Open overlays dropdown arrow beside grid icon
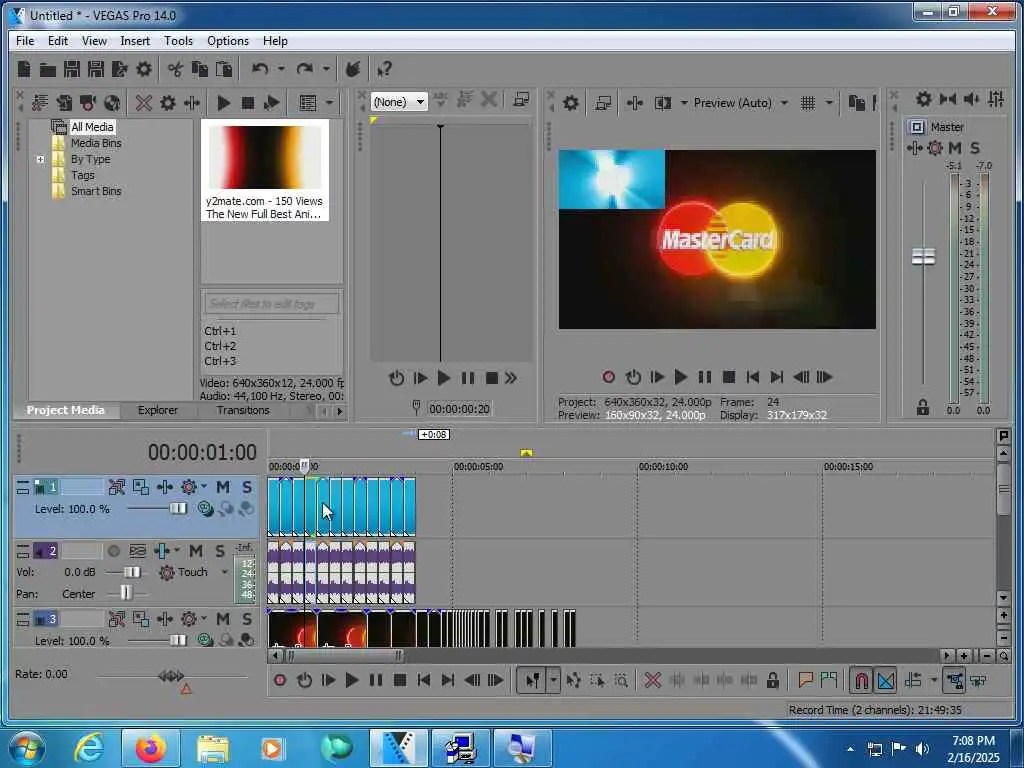Viewport: 1024px width, 768px height. tap(829, 103)
